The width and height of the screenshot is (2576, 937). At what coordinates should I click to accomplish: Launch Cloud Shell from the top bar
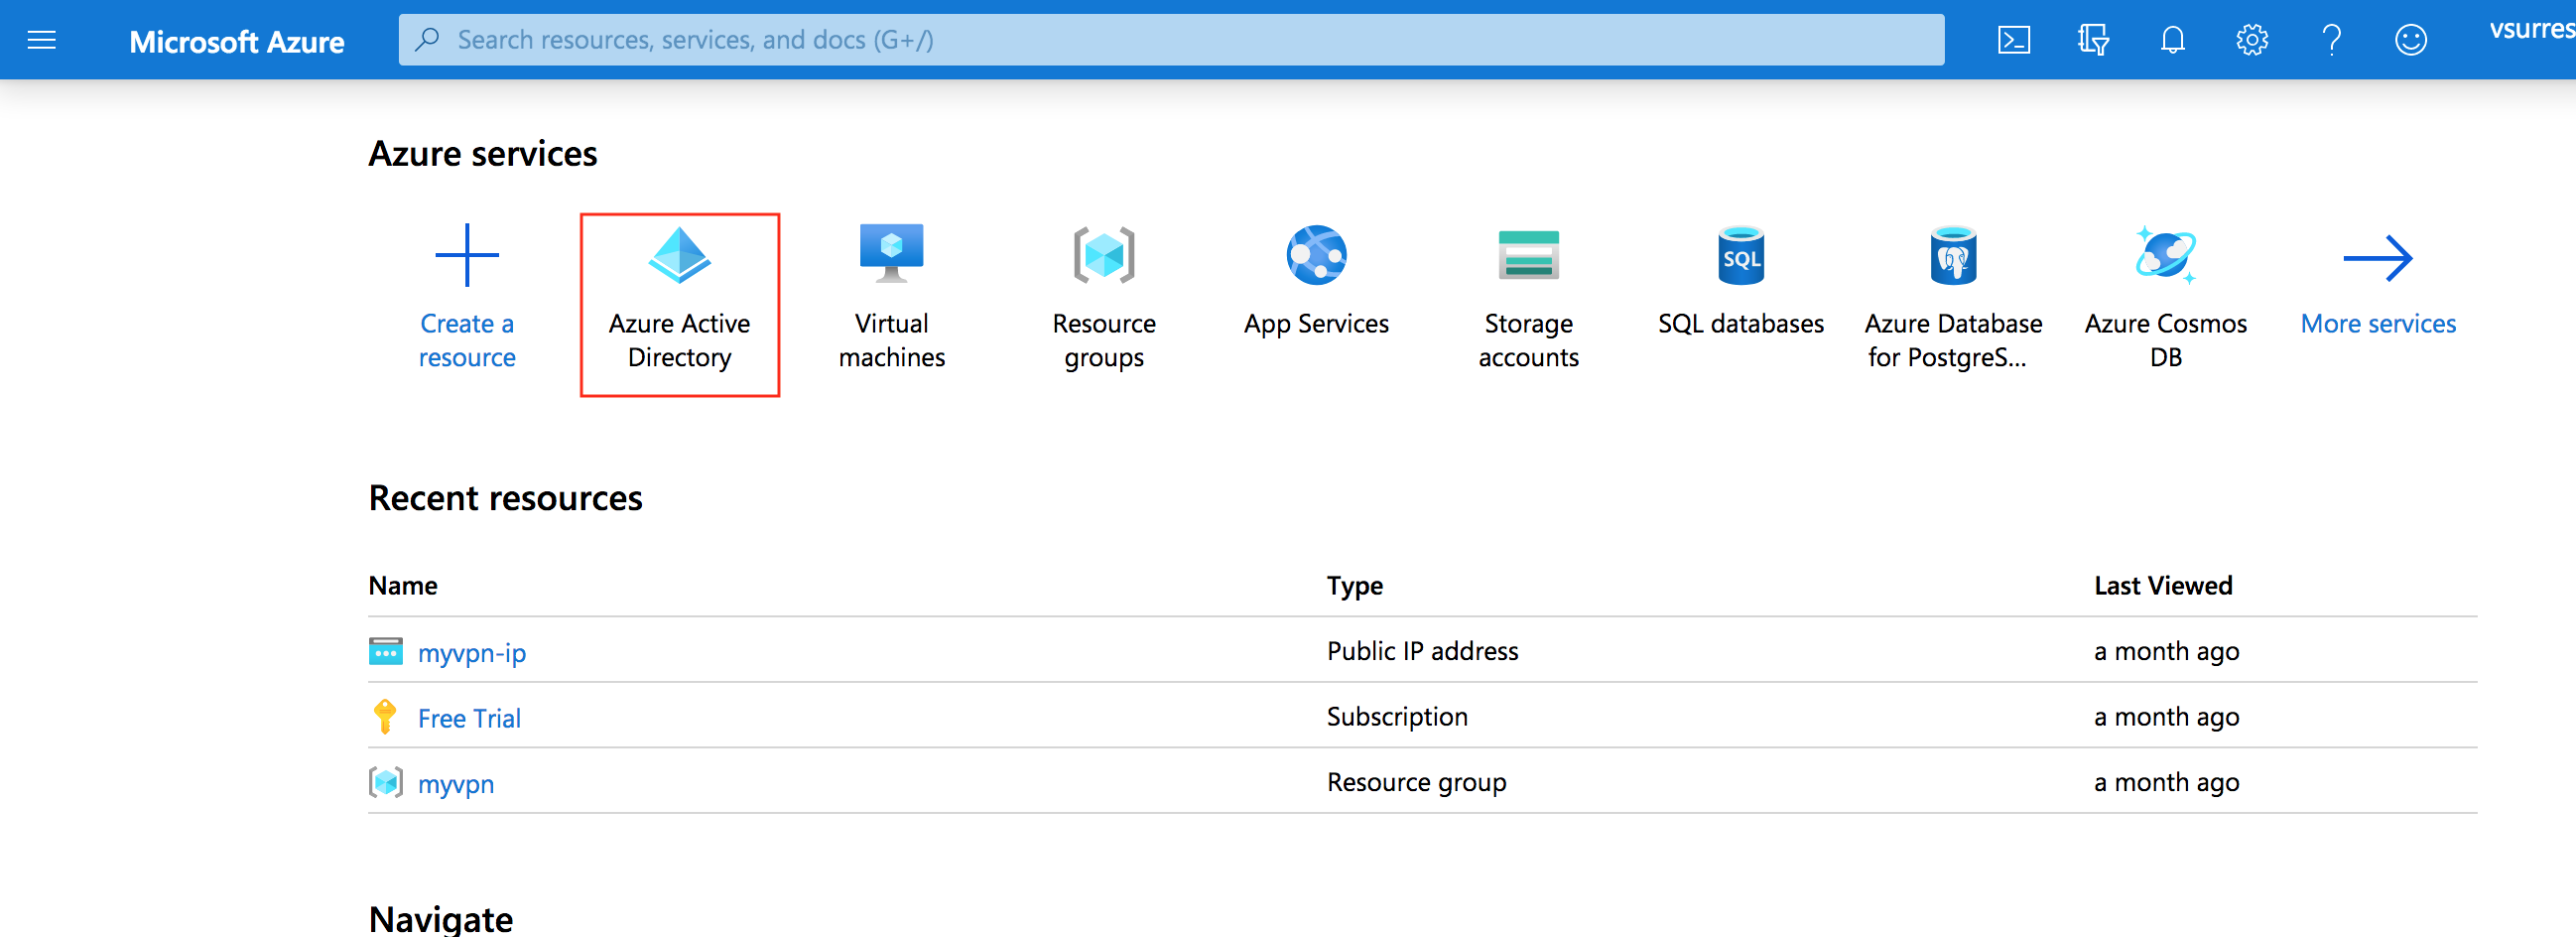[x=2013, y=40]
